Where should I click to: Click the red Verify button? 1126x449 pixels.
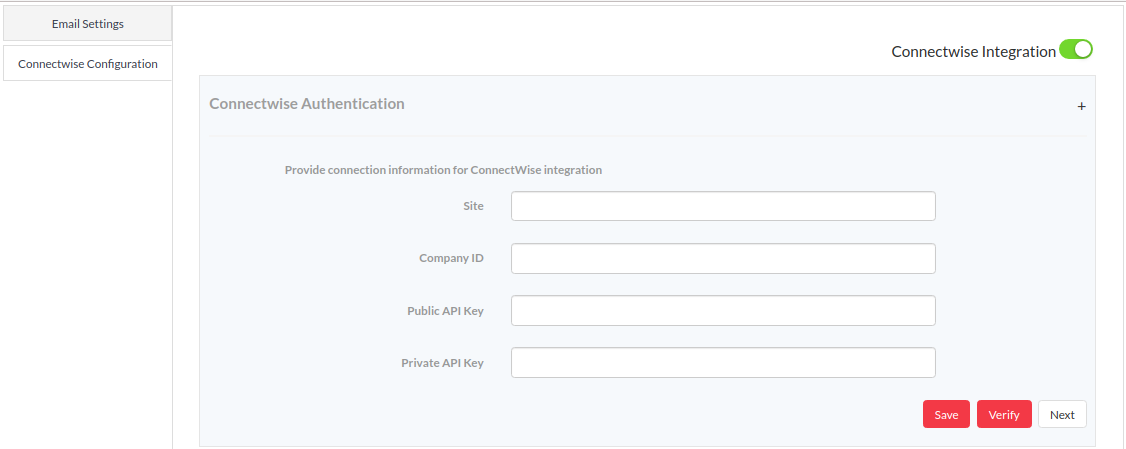(x=1004, y=415)
